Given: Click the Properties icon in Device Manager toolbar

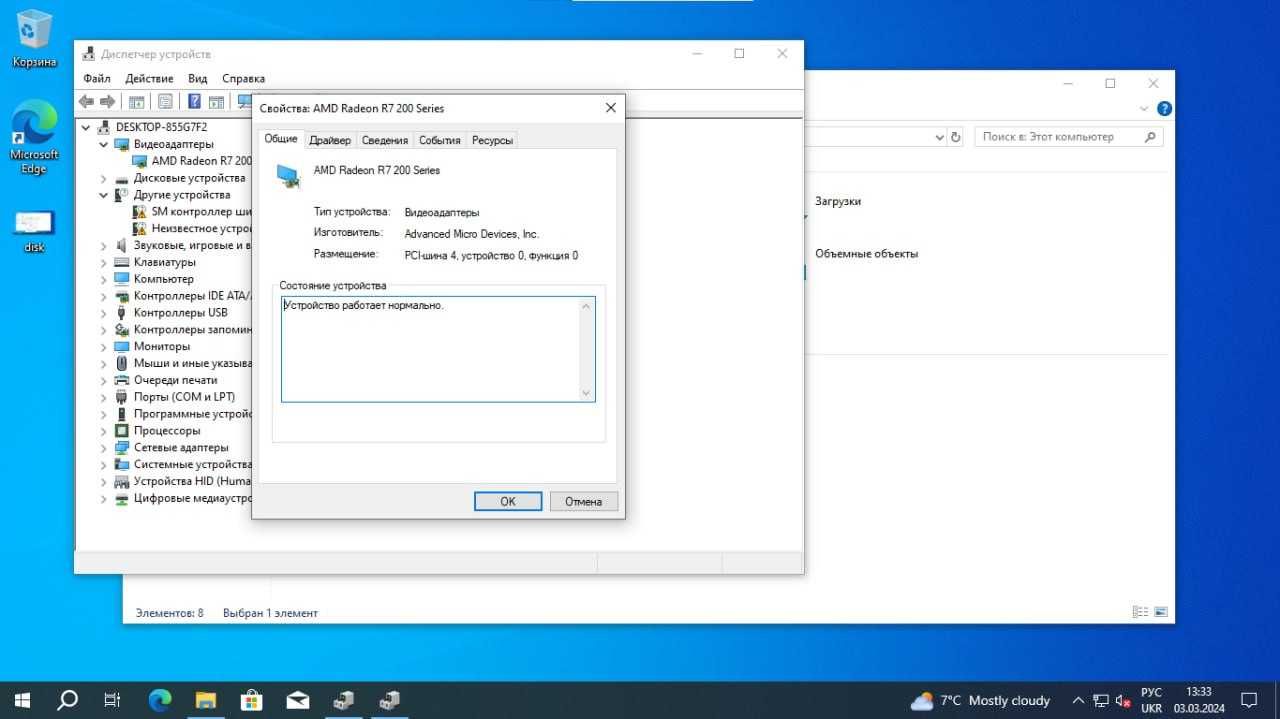Looking at the screenshot, I should tap(165, 101).
